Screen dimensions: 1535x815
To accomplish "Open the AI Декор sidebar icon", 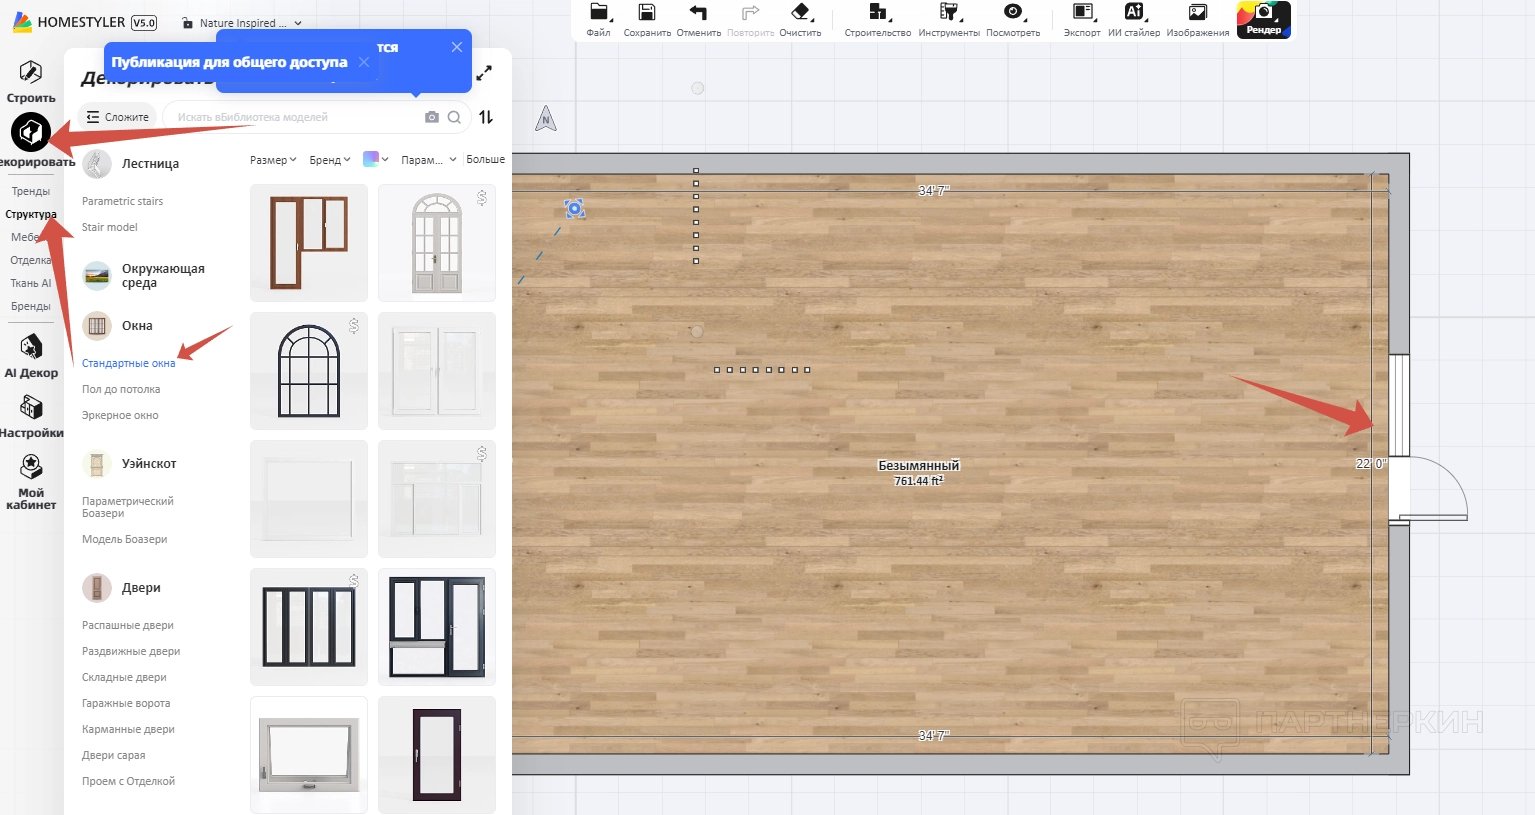I will pos(31,347).
